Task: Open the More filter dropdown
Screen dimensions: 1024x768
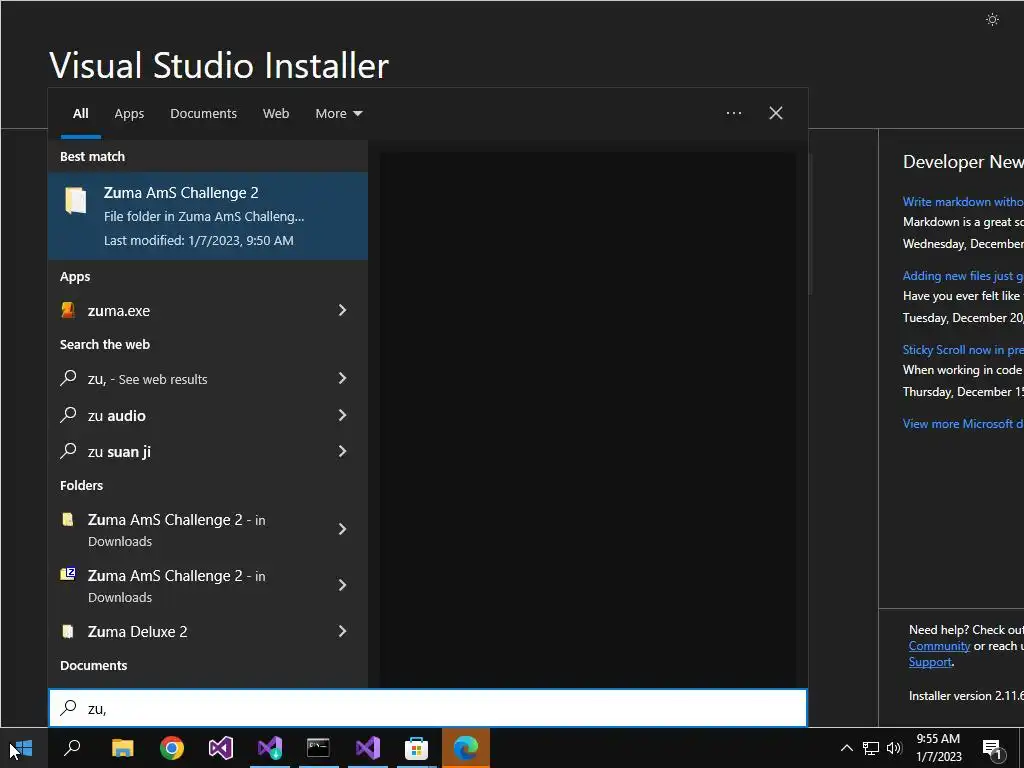Action: click(x=338, y=114)
